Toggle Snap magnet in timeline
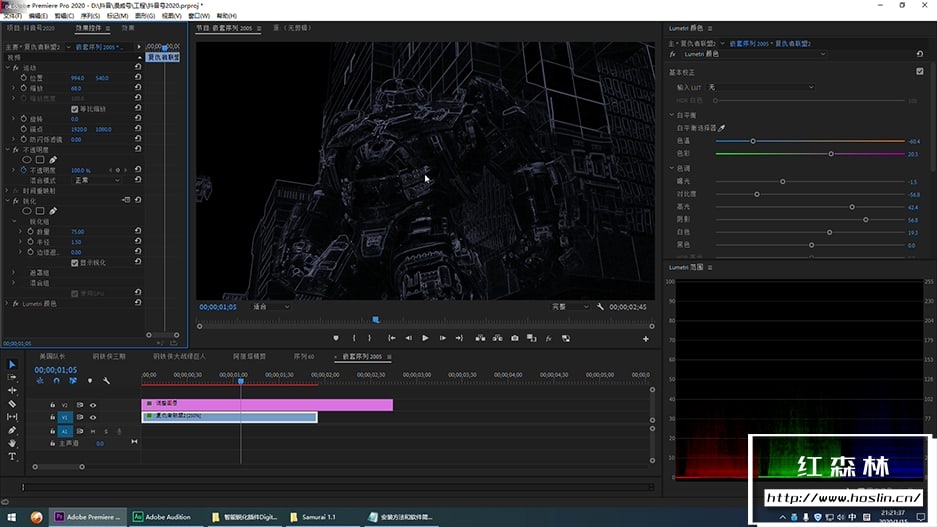Image resolution: width=937 pixels, height=527 pixels. pos(56,381)
